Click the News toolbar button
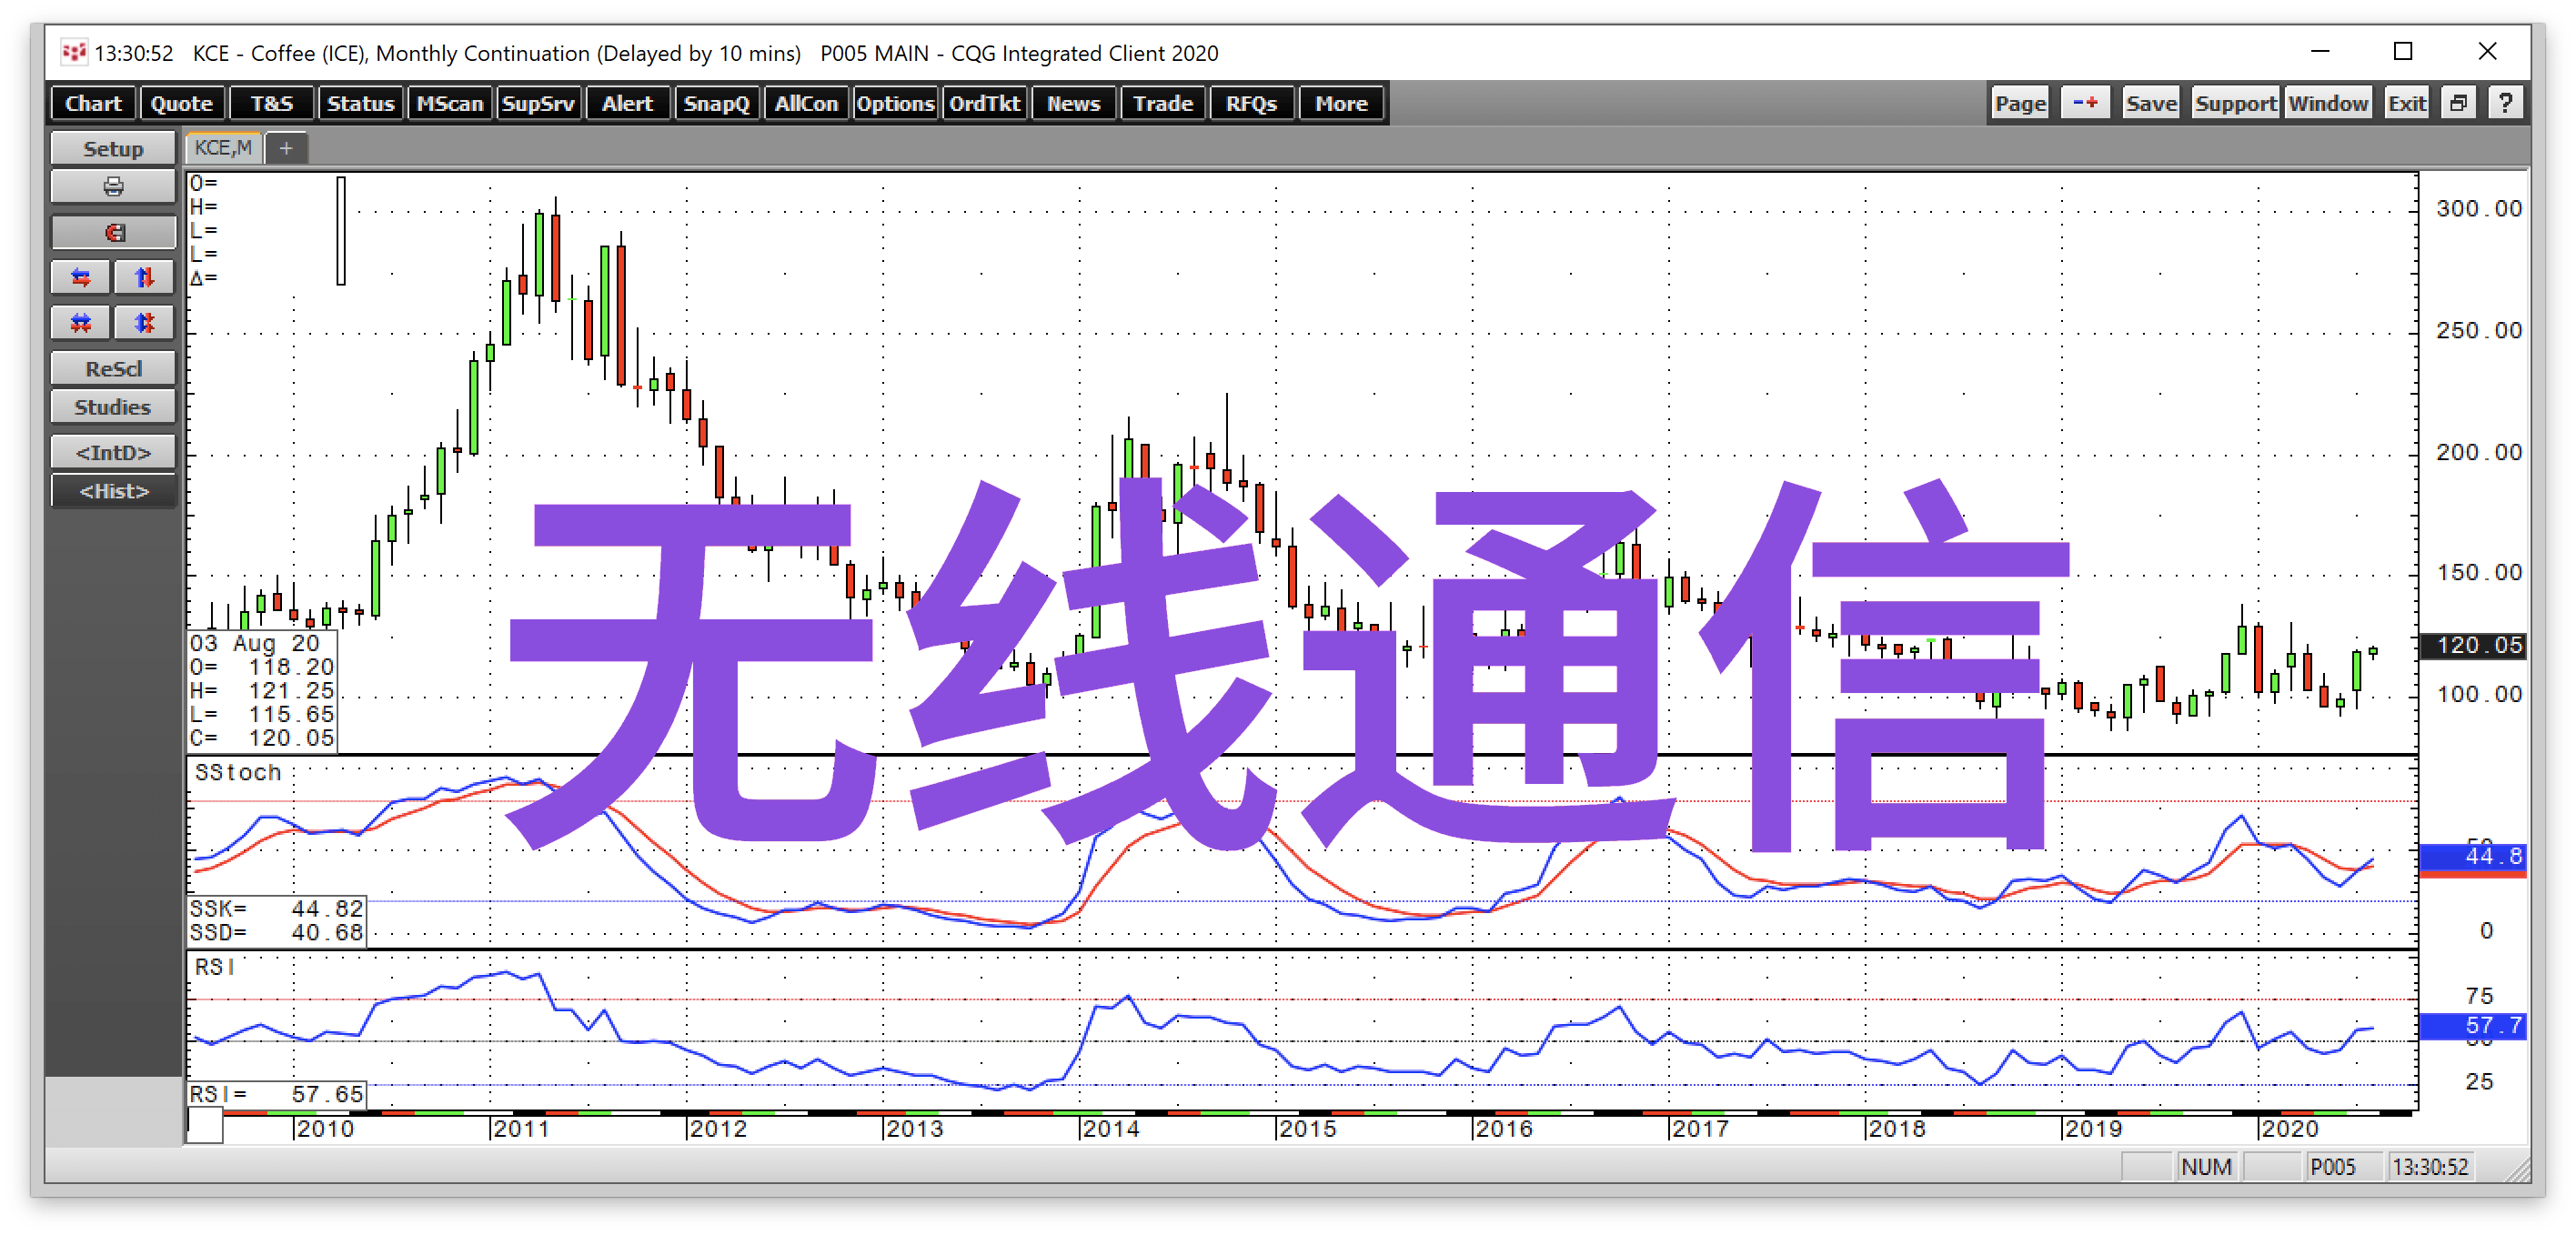 tap(1073, 103)
